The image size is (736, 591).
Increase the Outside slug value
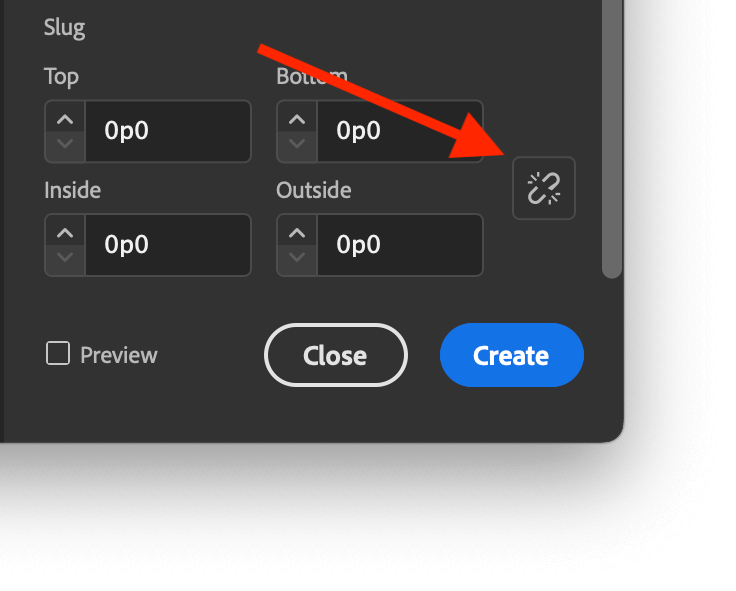click(x=297, y=232)
